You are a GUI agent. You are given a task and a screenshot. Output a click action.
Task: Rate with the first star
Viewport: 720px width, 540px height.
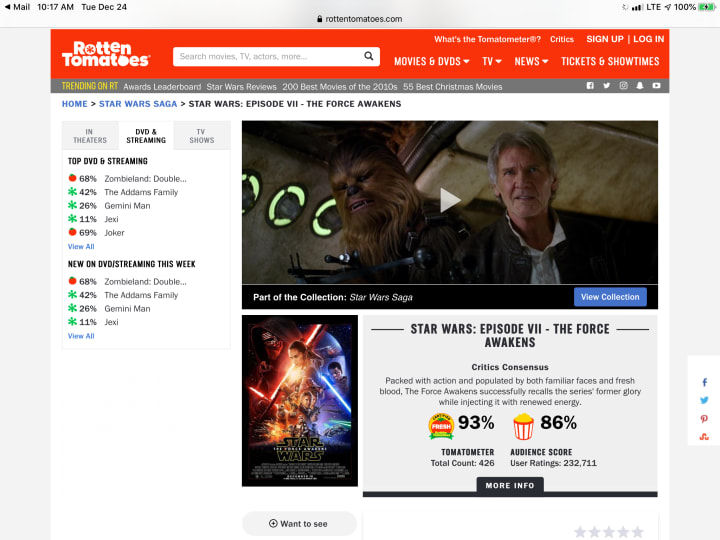pyautogui.click(x=580, y=532)
